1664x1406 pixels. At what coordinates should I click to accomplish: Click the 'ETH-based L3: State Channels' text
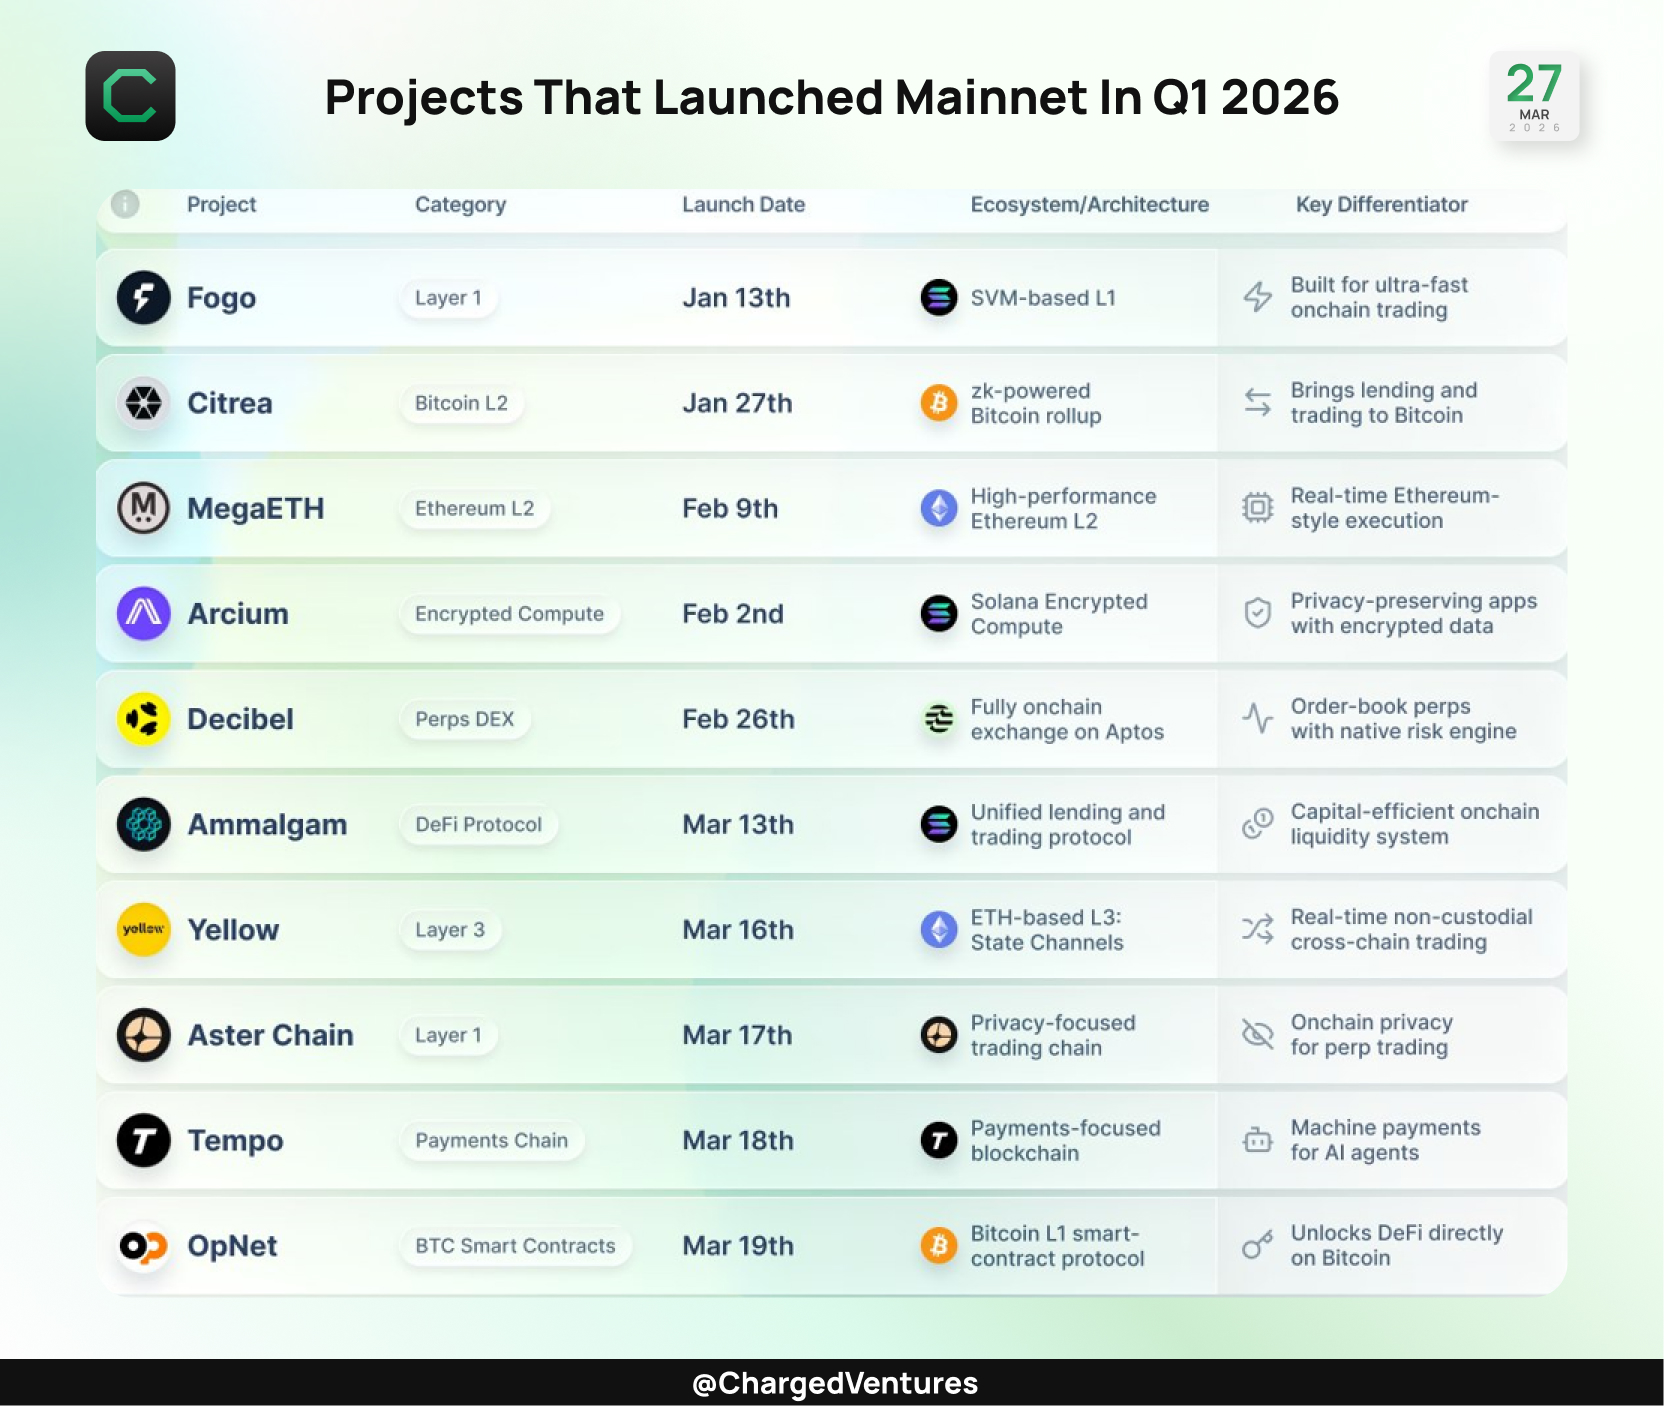click(x=1047, y=930)
